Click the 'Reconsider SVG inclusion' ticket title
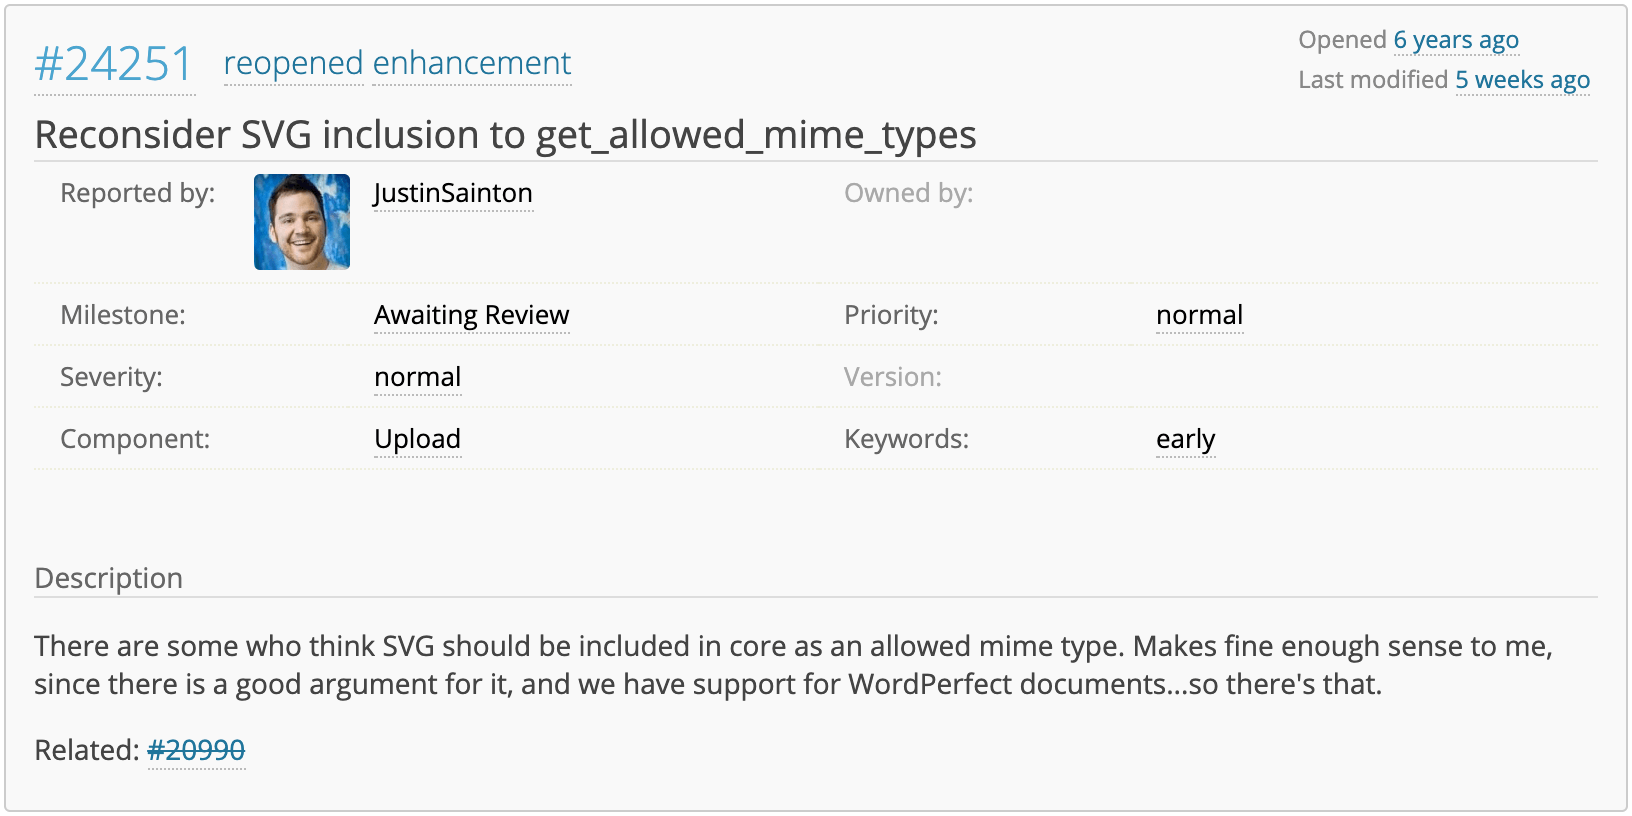 tap(505, 135)
